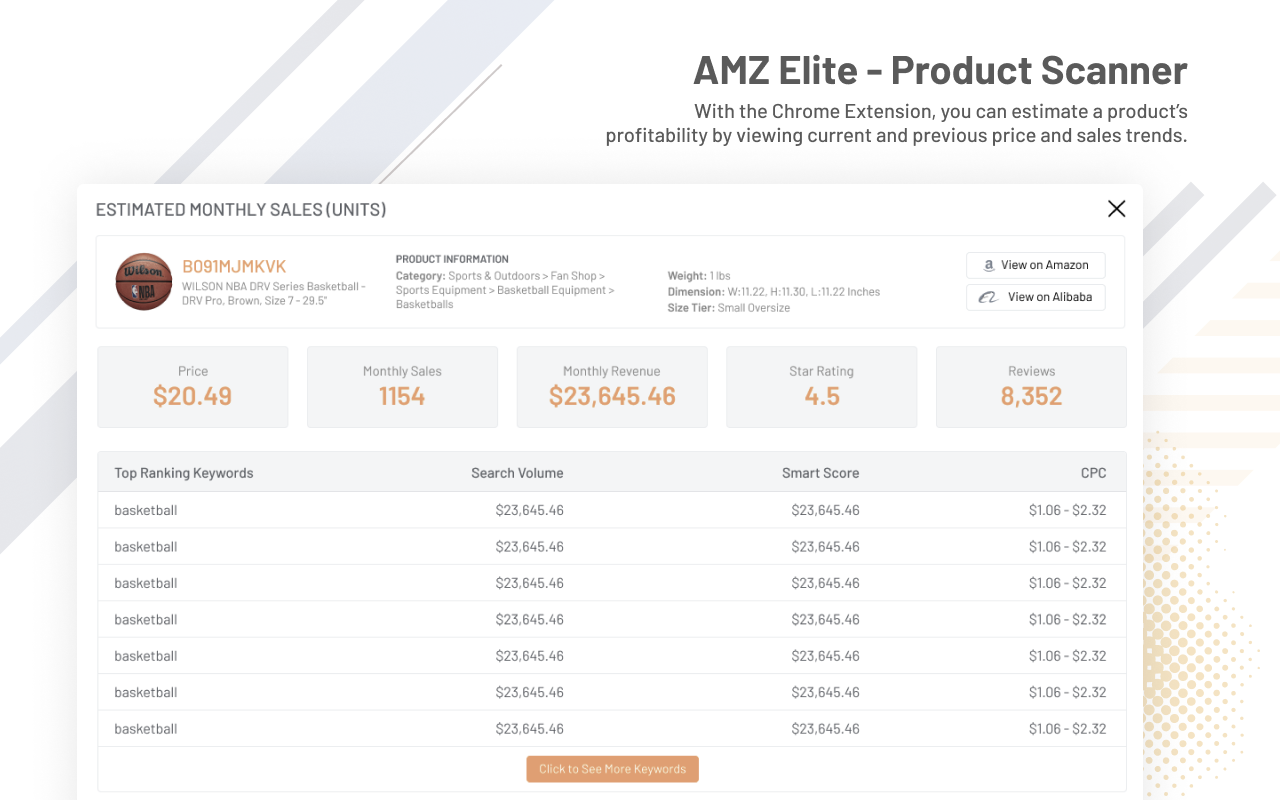This screenshot has width=1280, height=800.
Task: Click the Alibaba logo icon
Action: click(988, 297)
